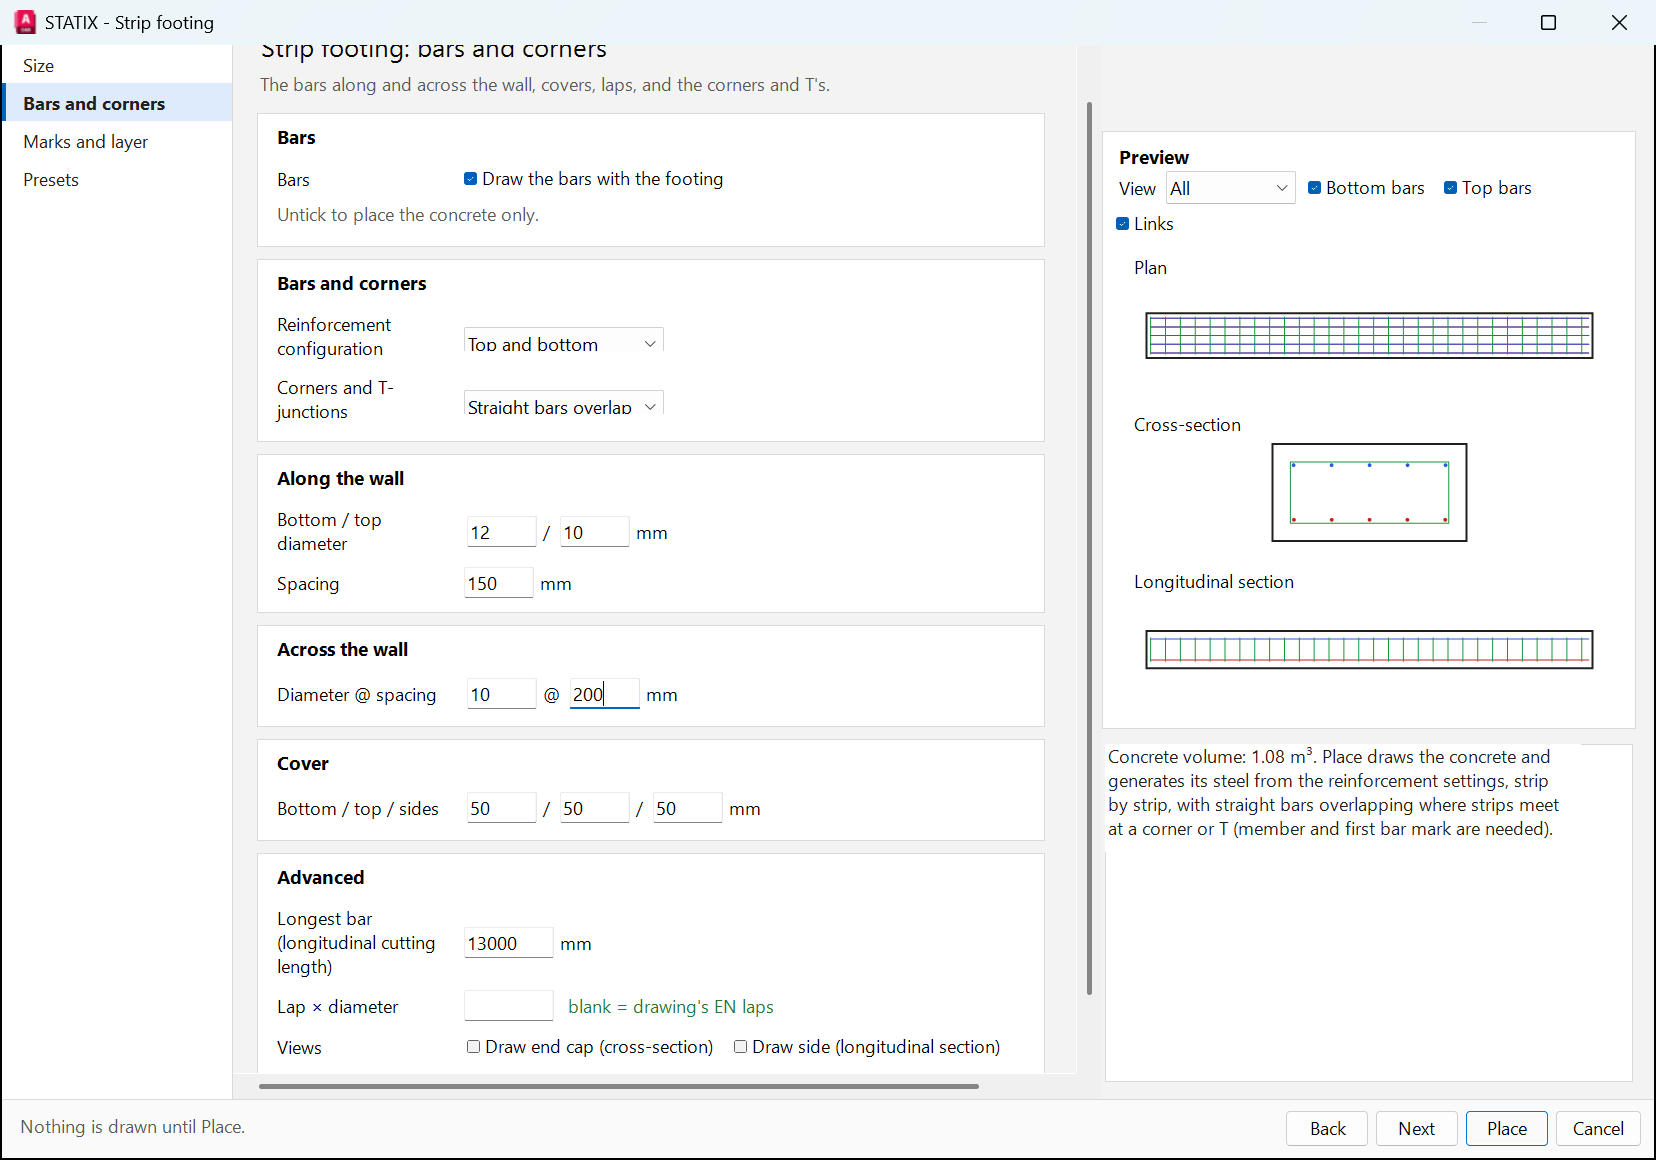Click the Next button

click(x=1416, y=1128)
